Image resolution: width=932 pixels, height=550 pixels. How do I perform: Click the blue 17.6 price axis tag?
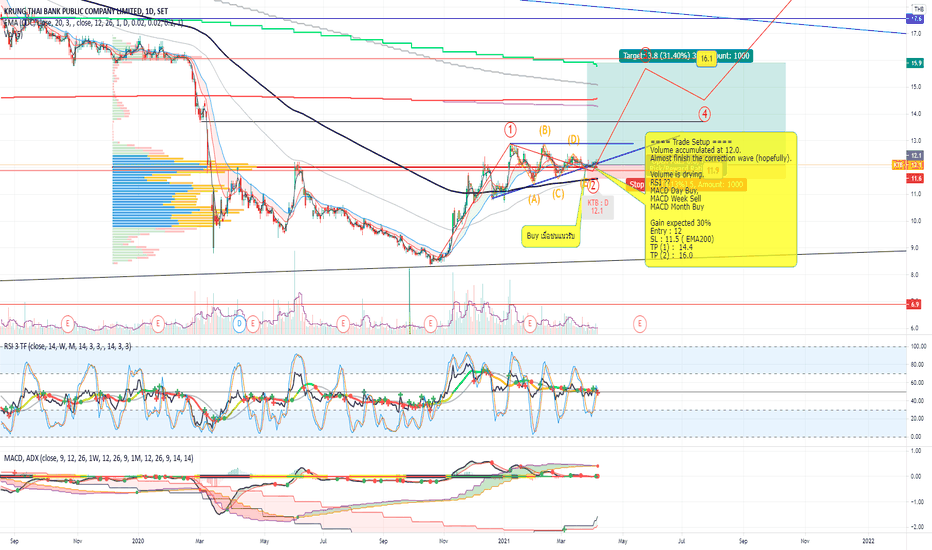(x=916, y=19)
